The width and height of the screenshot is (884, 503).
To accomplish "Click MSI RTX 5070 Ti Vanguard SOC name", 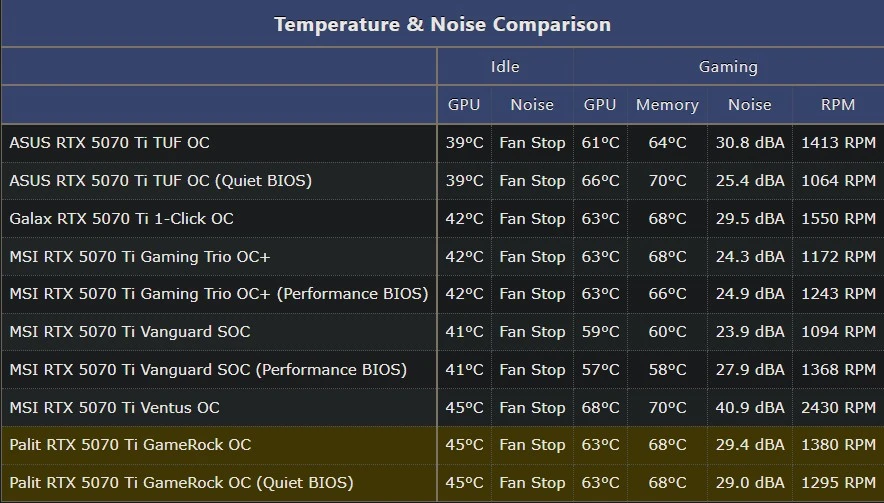I will pyautogui.click(x=130, y=332).
